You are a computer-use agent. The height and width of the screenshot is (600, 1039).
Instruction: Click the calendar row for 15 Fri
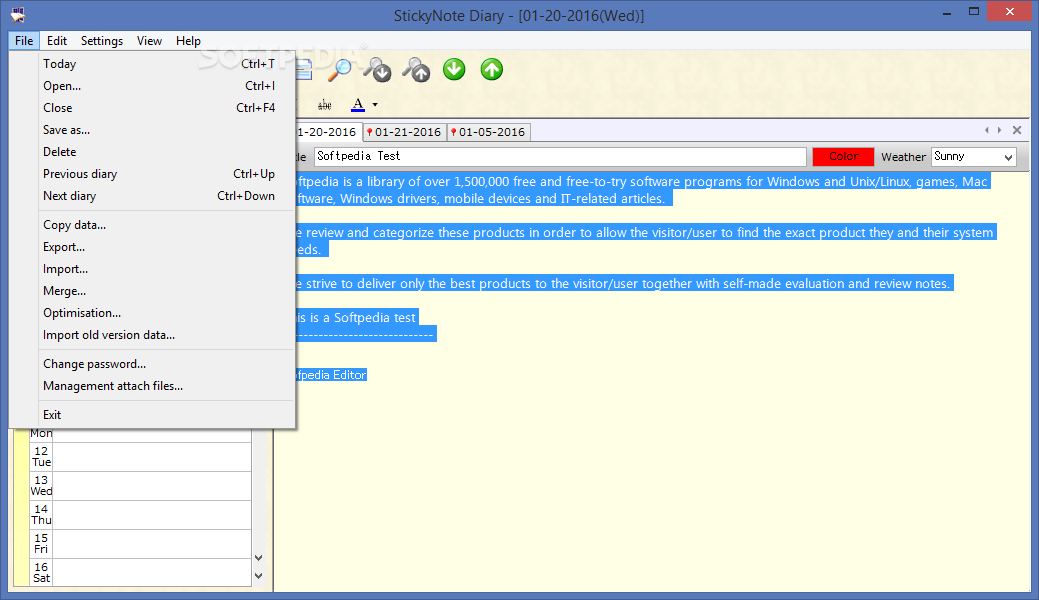(x=140, y=544)
